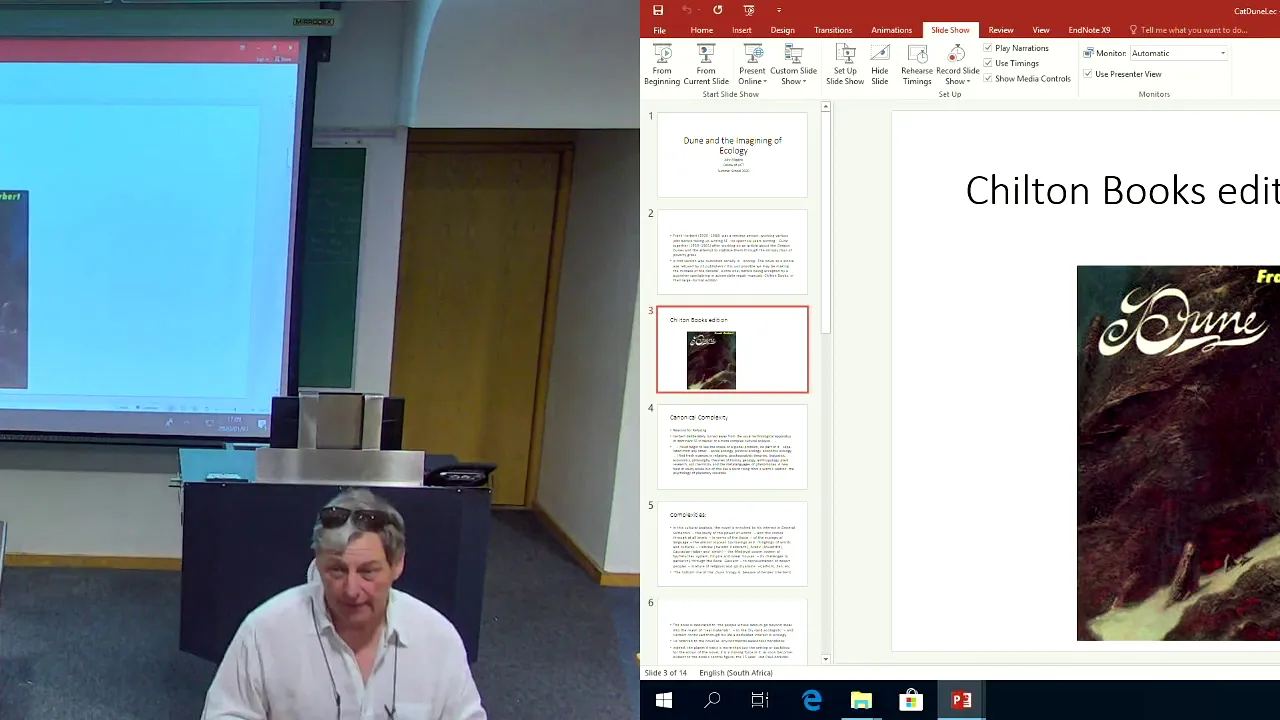This screenshot has height=720, width=1280.
Task: Open the undo history dropdown arrow
Action: (700, 11)
